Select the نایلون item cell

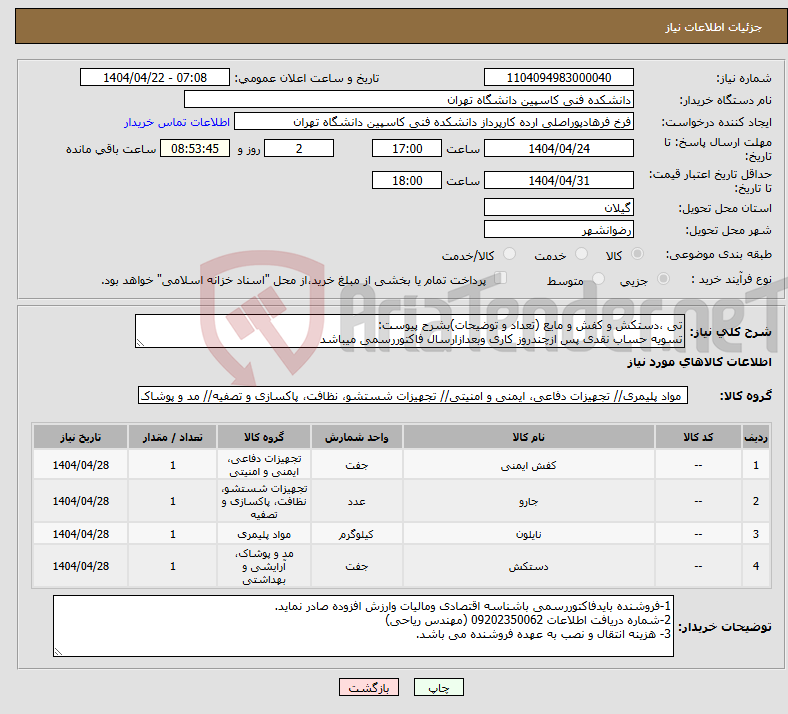pos(529,534)
